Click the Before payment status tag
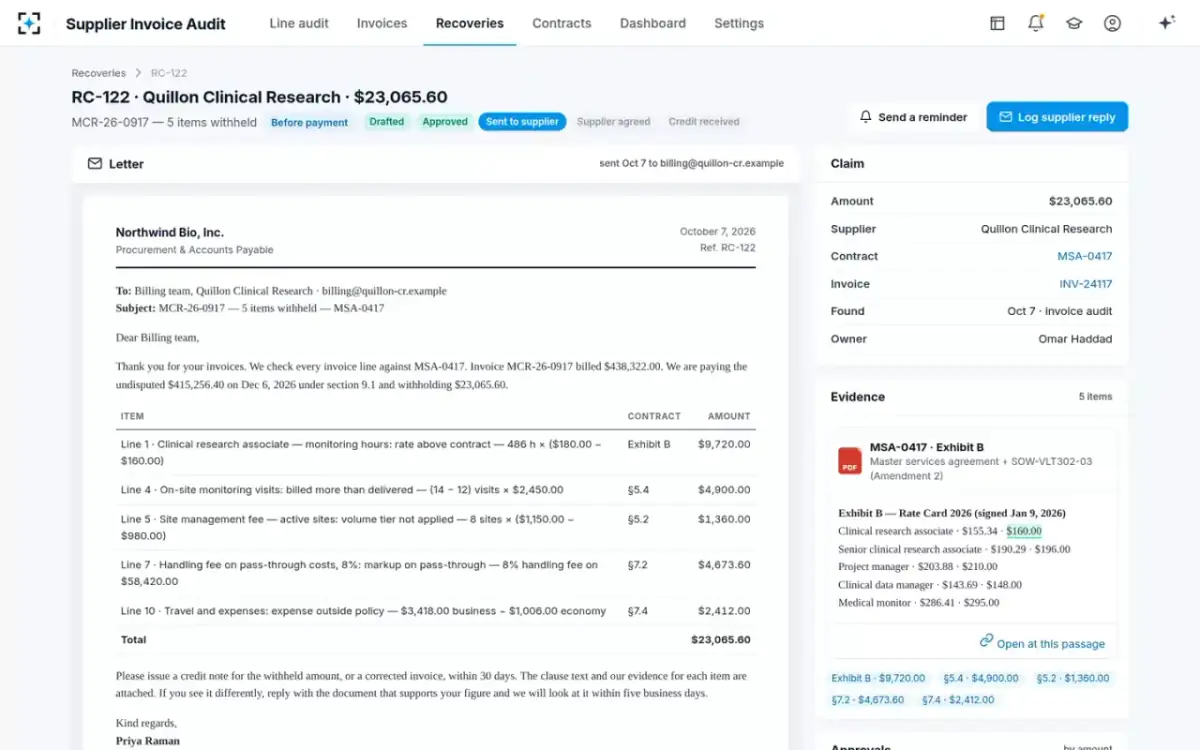 pyautogui.click(x=310, y=122)
